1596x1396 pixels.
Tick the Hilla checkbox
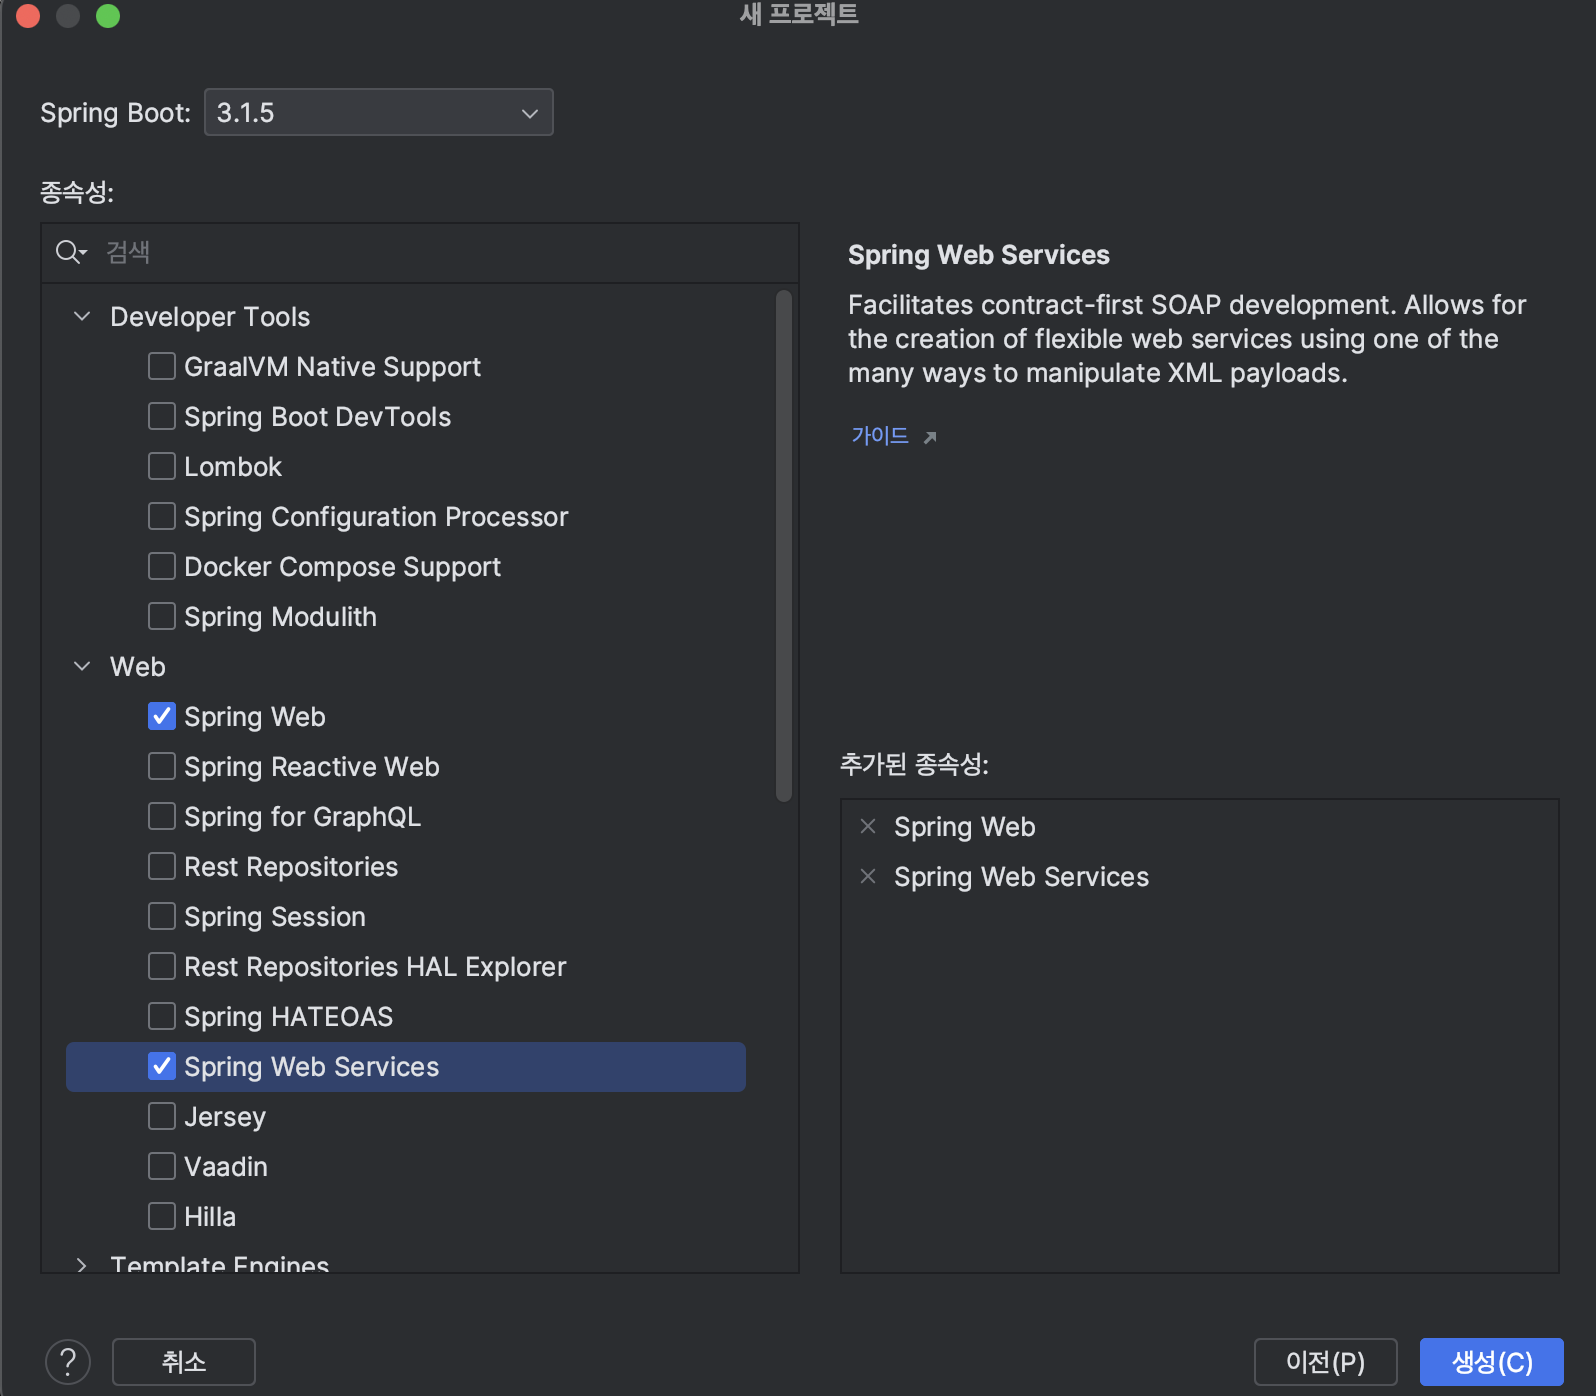click(x=161, y=1216)
